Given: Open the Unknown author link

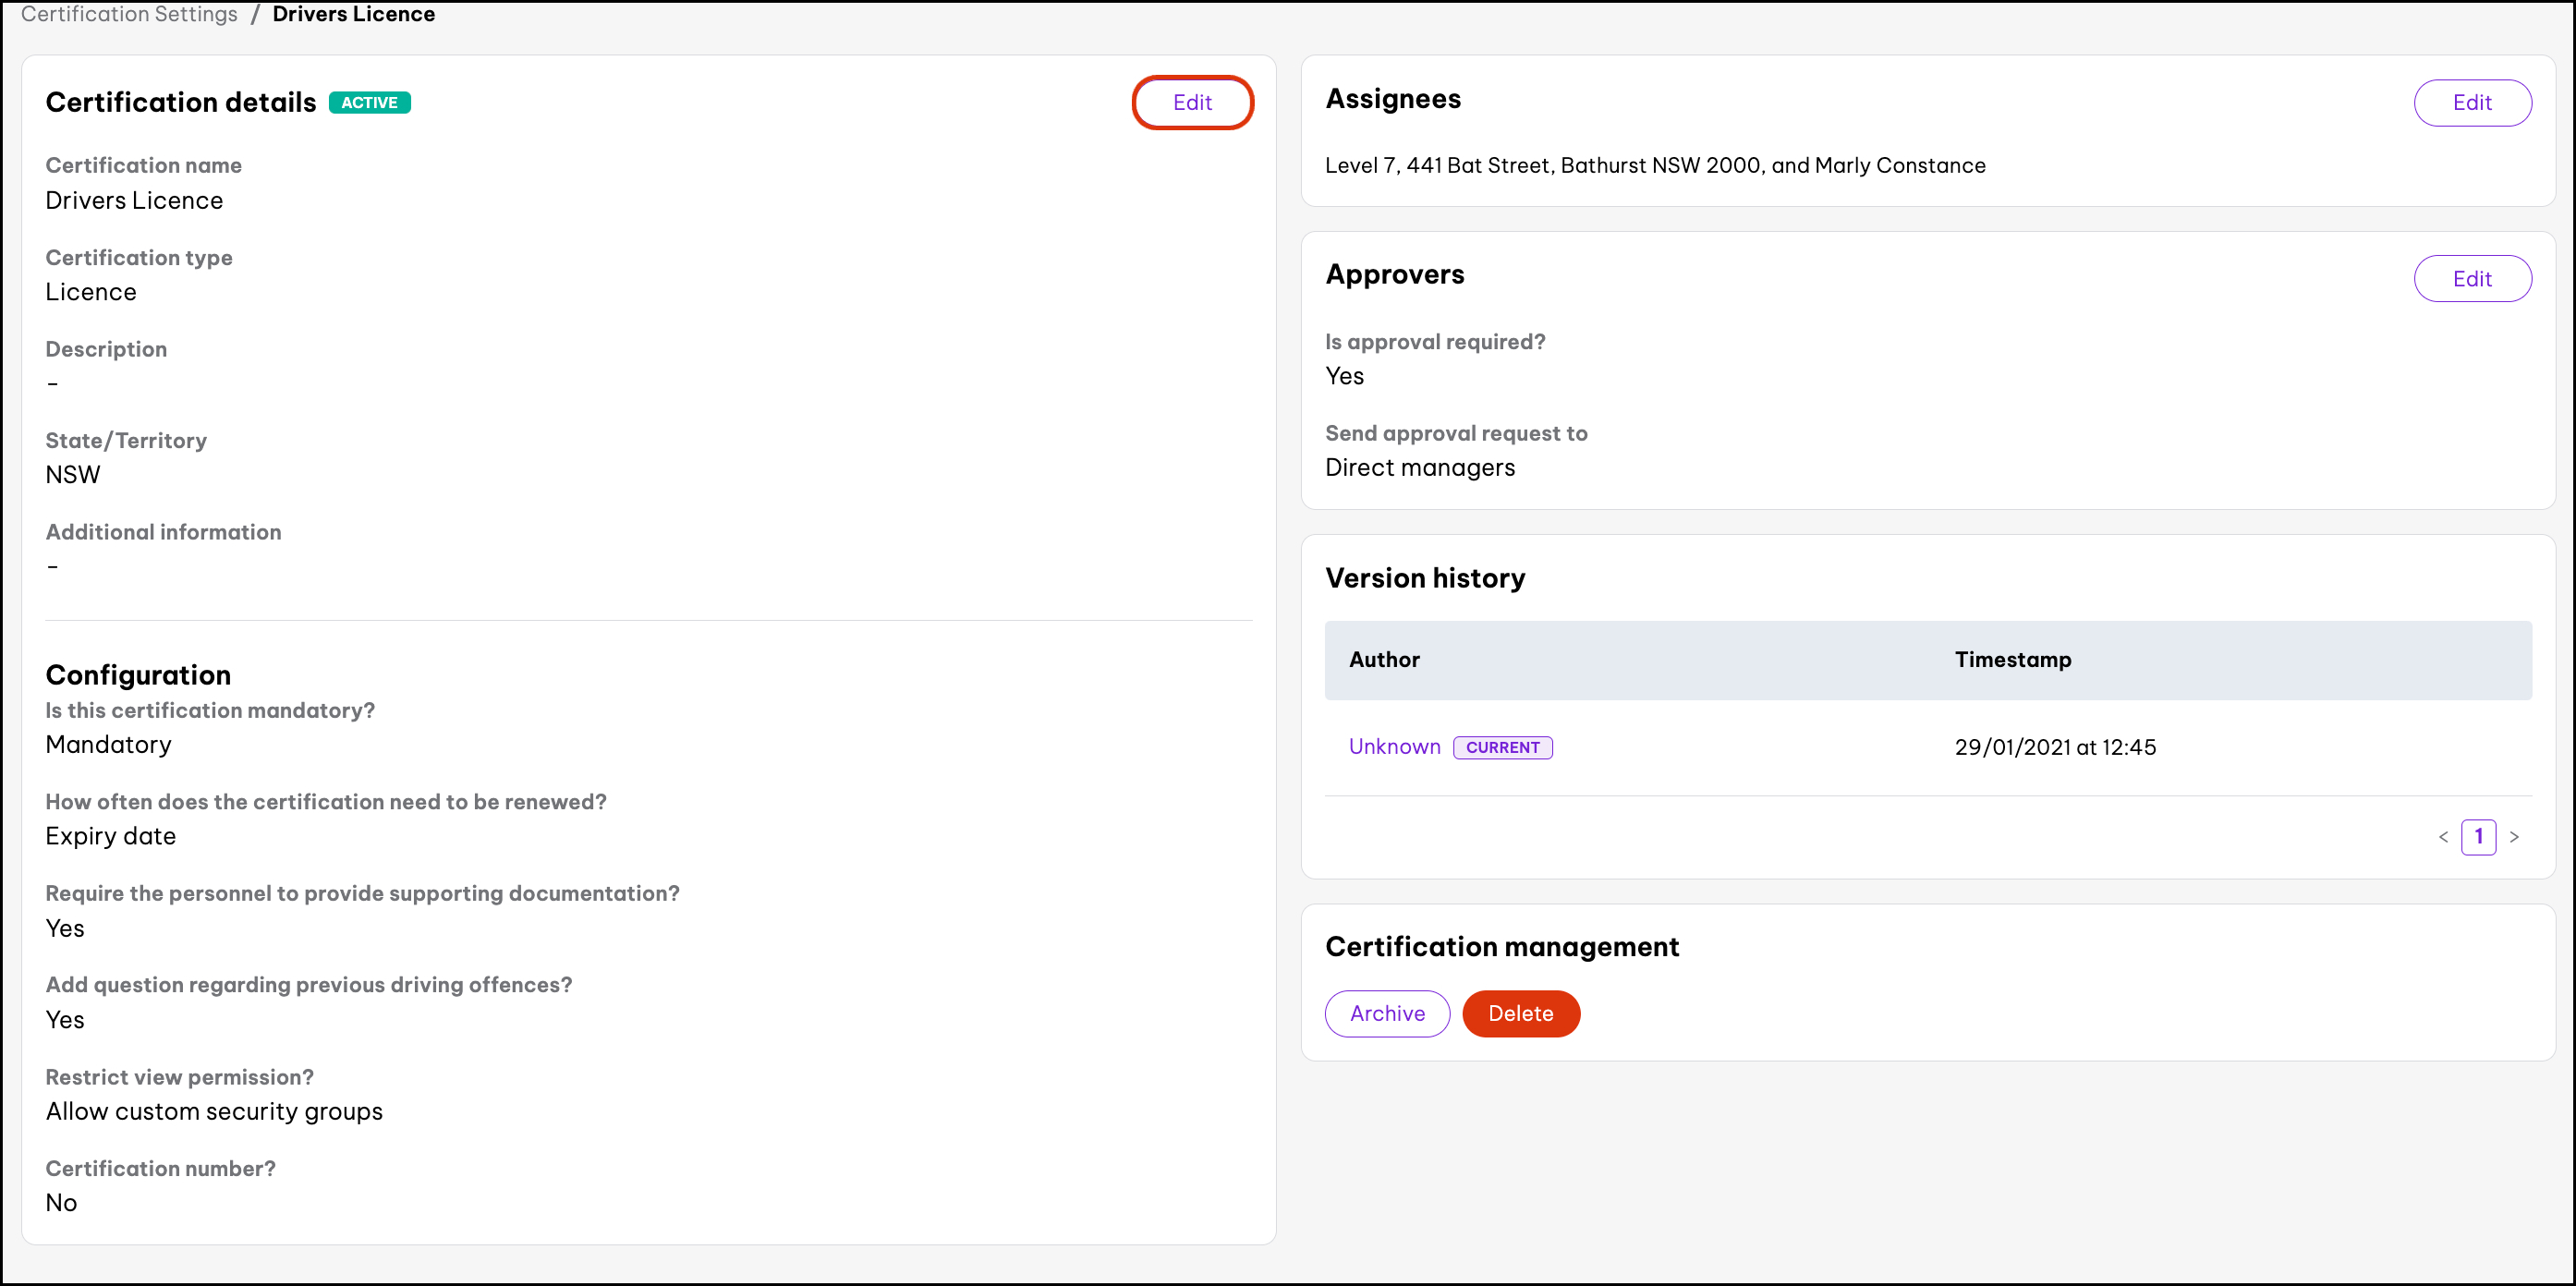Looking at the screenshot, I should point(1393,747).
